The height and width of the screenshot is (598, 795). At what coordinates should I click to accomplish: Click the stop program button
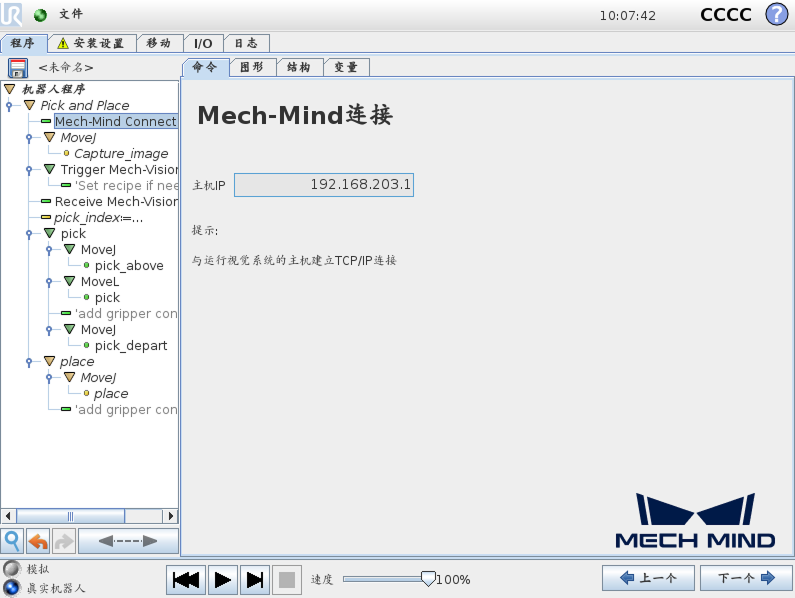pos(287,580)
